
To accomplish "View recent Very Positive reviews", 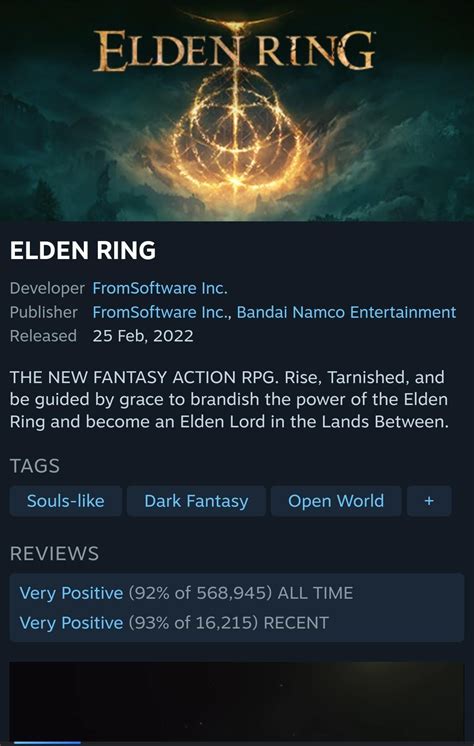I will 71,622.
